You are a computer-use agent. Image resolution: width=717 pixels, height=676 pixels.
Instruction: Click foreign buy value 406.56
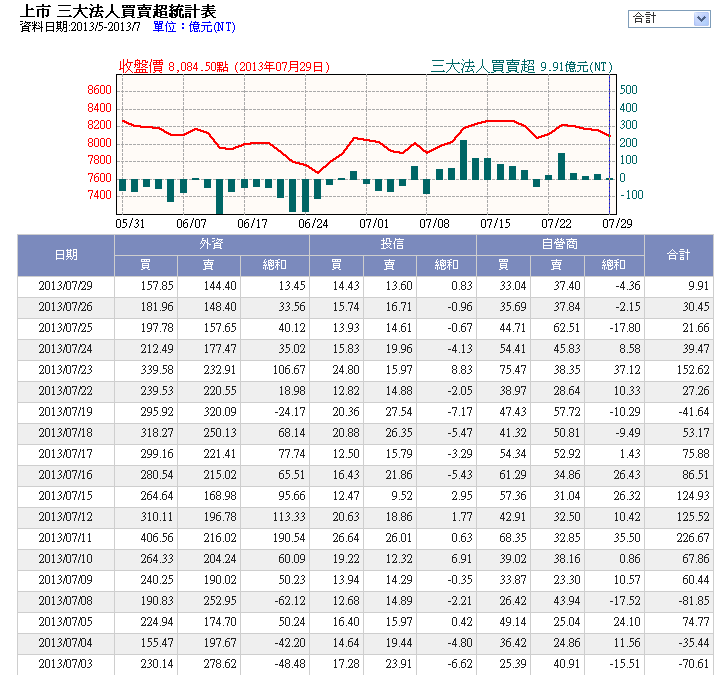(x=157, y=538)
